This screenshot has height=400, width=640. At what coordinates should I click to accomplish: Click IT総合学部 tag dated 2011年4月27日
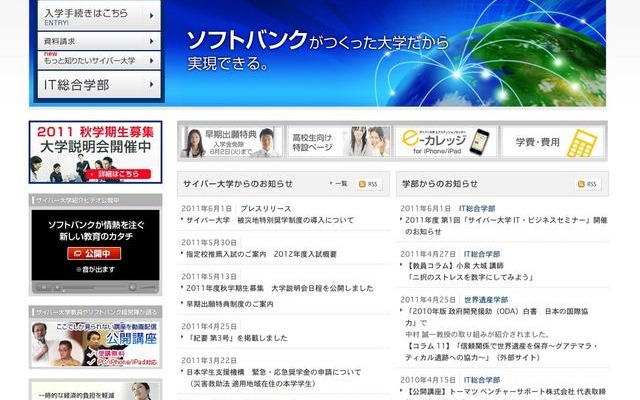482,254
